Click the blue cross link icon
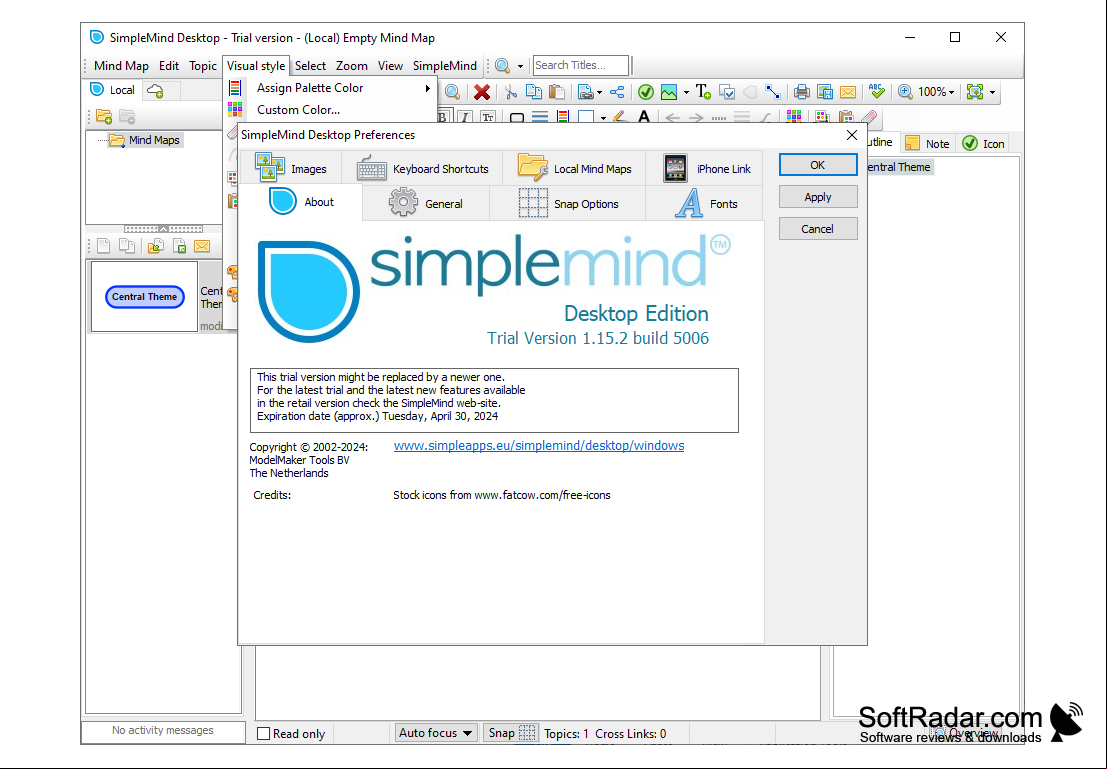1107x769 pixels. tap(772, 92)
